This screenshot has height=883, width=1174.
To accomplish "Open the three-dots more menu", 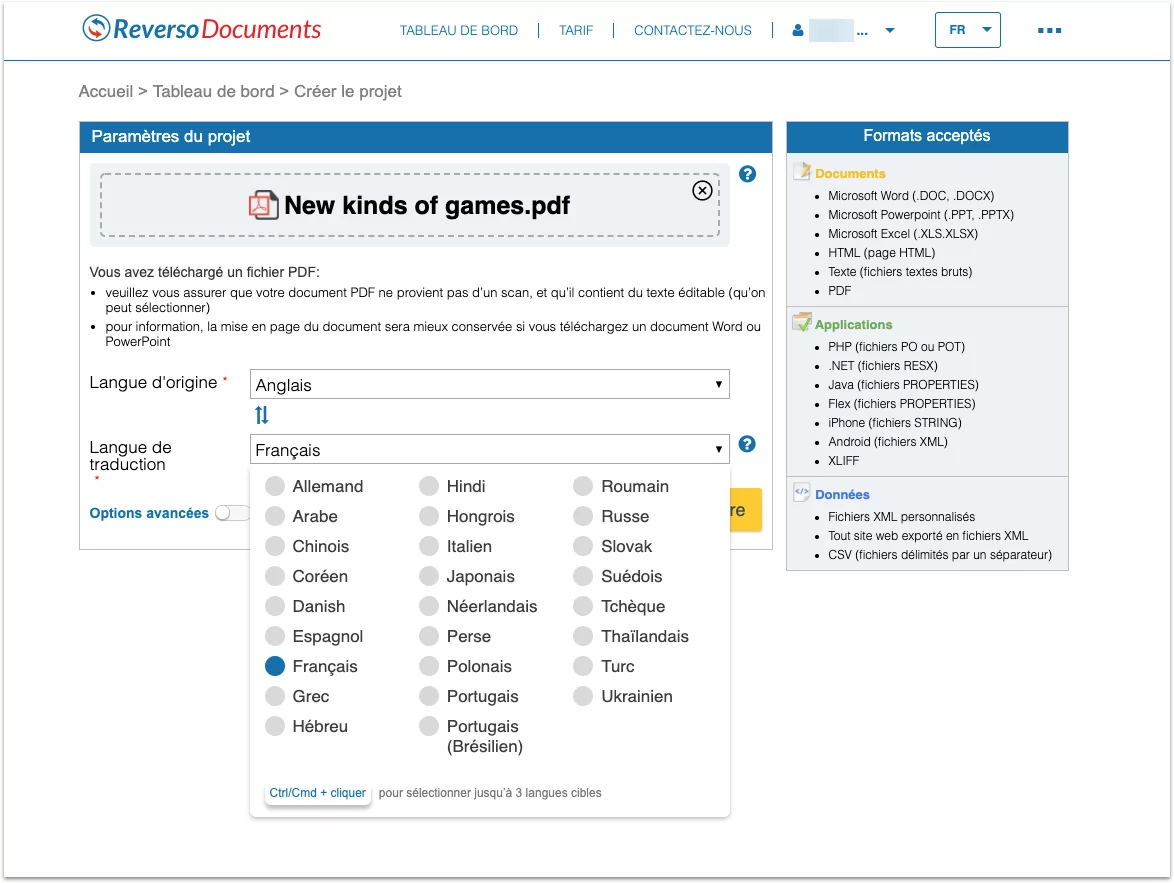I will click(x=1049, y=31).
